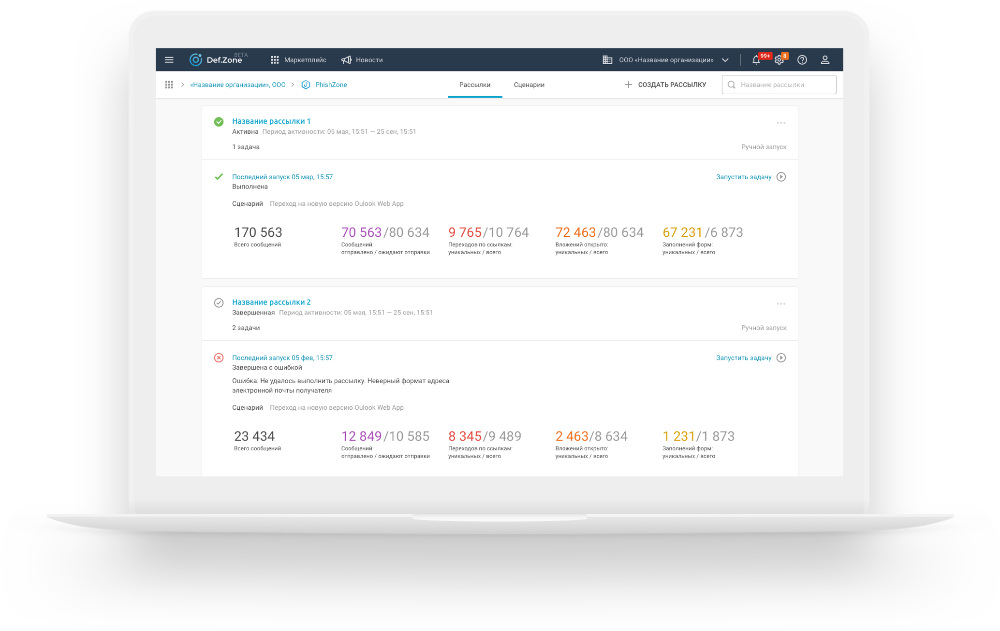The width and height of the screenshot is (1000, 631).
Task: Click the Def.Zone logo
Action: (x=217, y=59)
